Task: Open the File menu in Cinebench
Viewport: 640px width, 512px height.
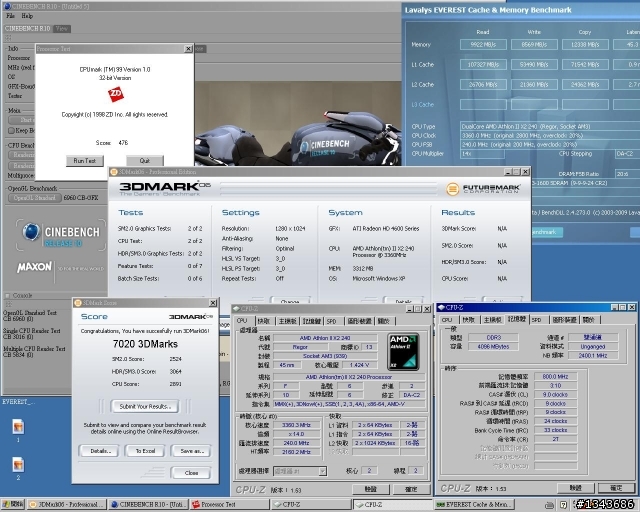Action: [11, 16]
